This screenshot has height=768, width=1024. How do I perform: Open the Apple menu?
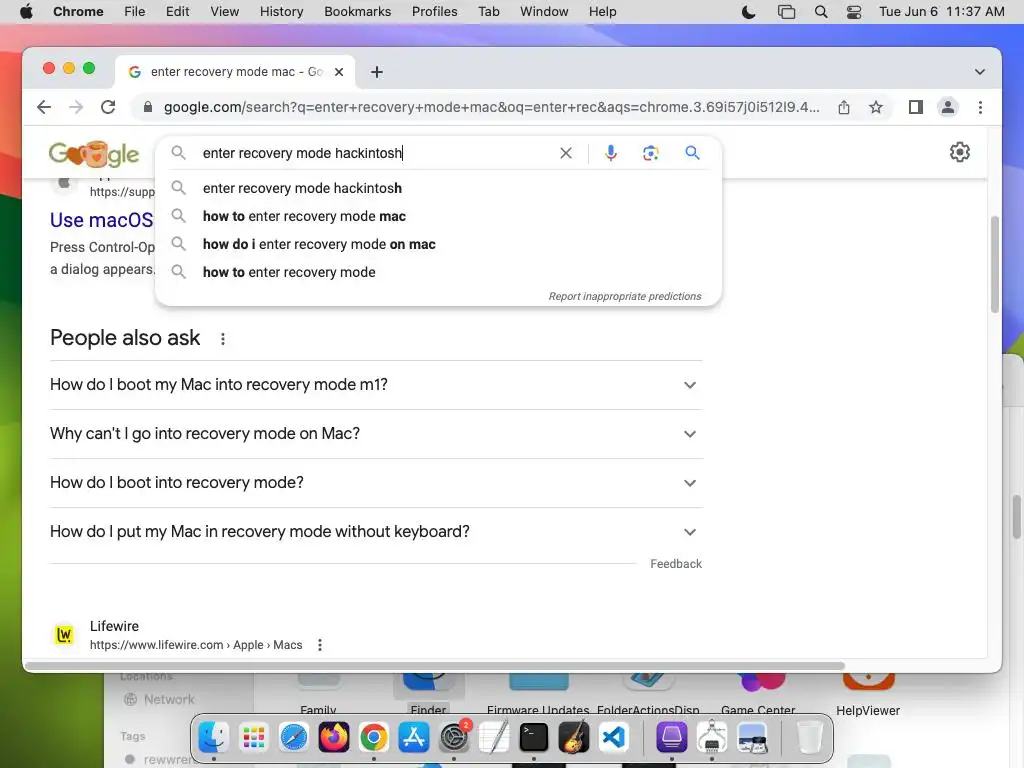coord(26,12)
